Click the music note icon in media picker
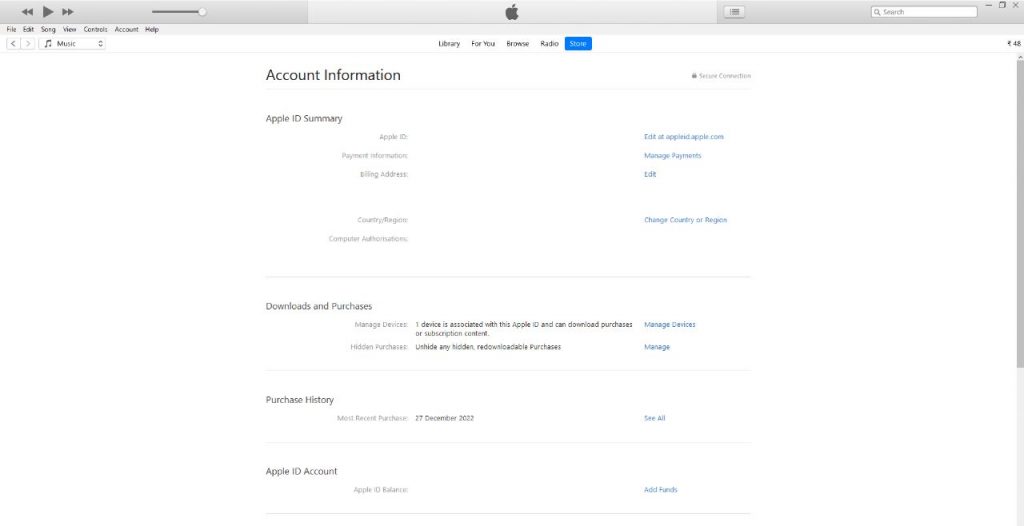The height and width of the screenshot is (526, 1024). 48,43
